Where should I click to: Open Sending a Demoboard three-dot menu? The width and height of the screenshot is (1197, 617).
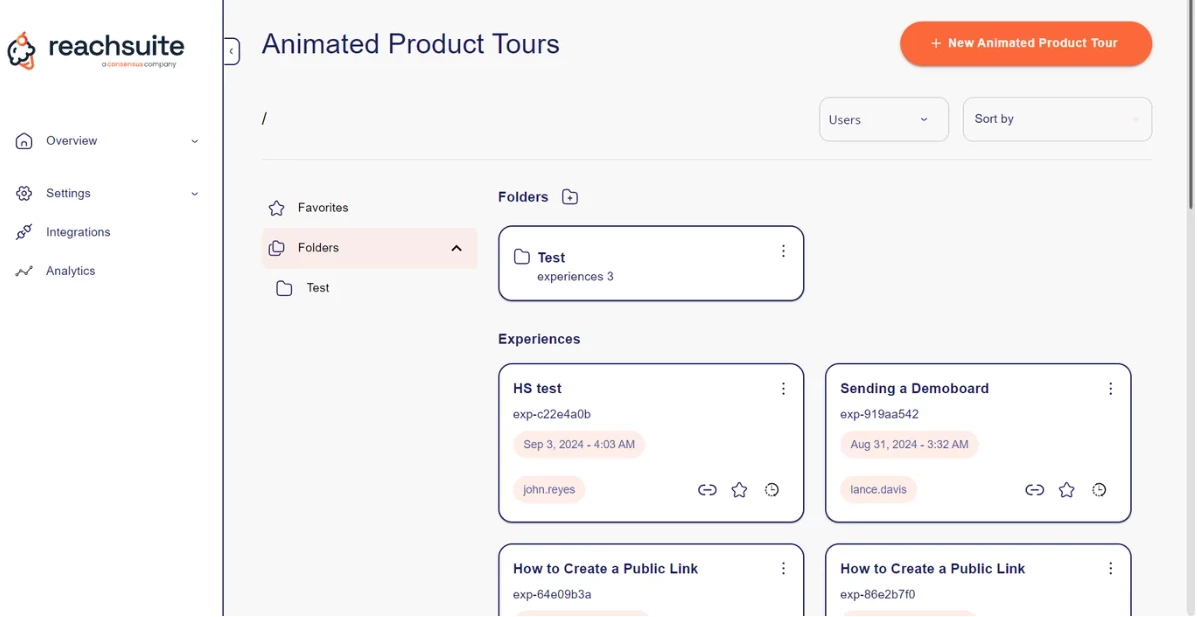(x=1110, y=389)
